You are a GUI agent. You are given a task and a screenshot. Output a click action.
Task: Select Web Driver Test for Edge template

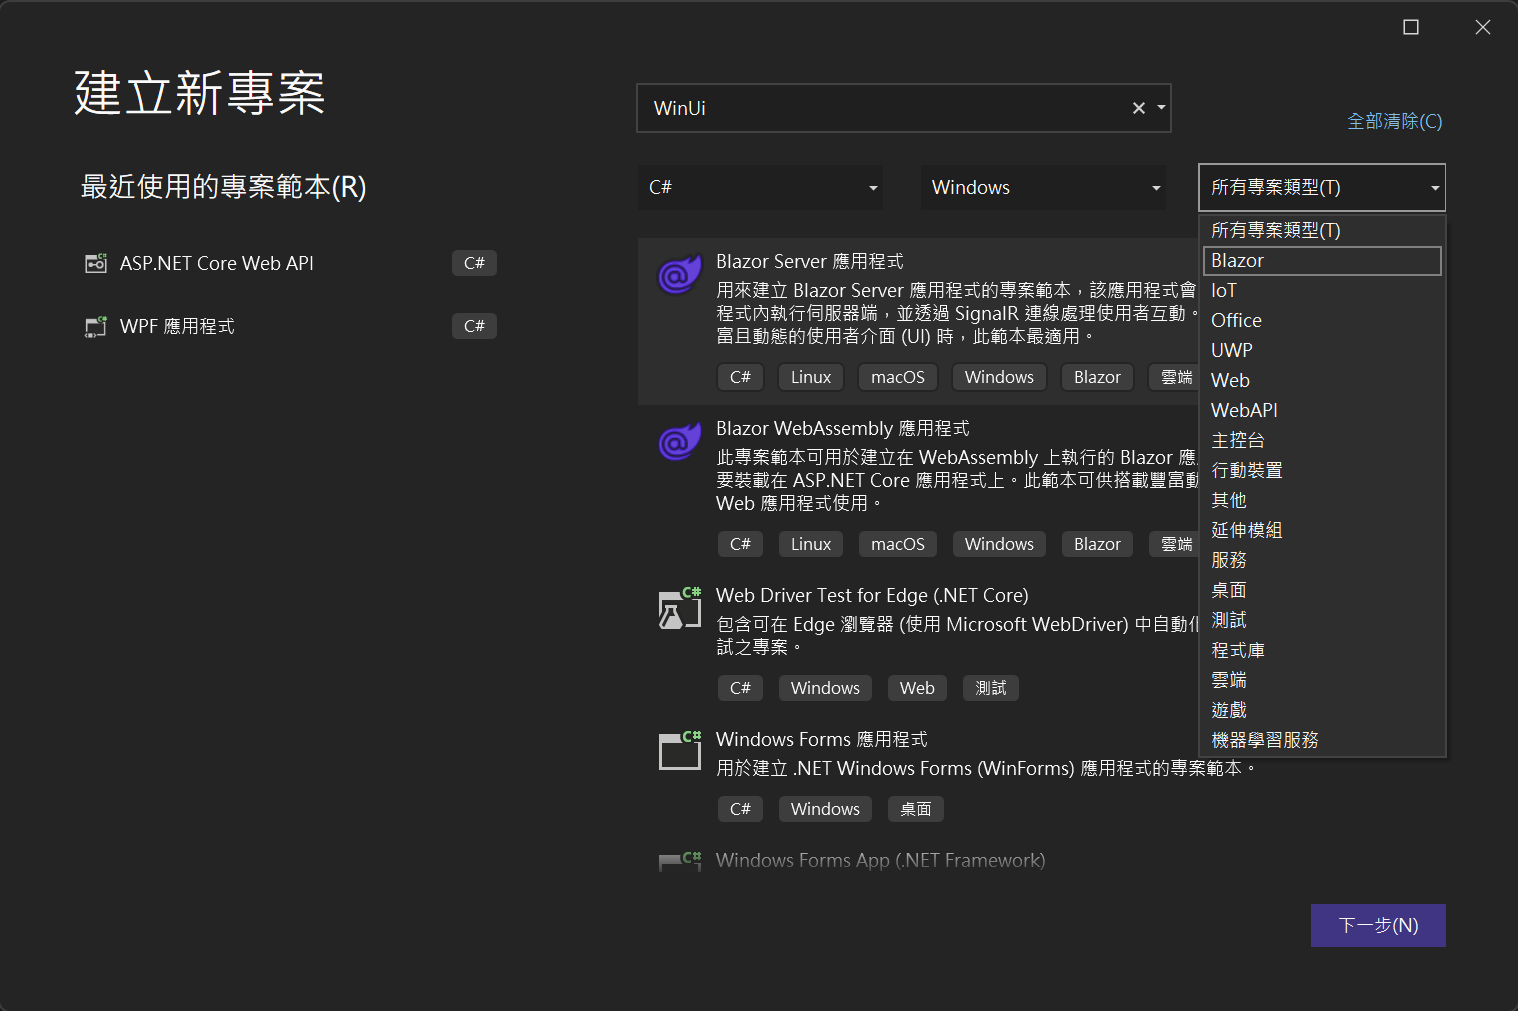(x=872, y=595)
